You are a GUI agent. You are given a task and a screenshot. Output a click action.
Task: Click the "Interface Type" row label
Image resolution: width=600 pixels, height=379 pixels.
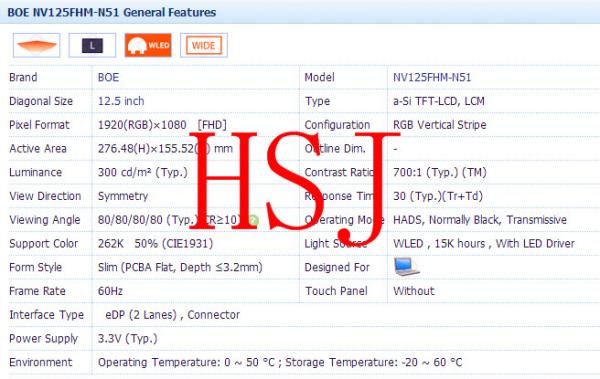click(x=46, y=315)
